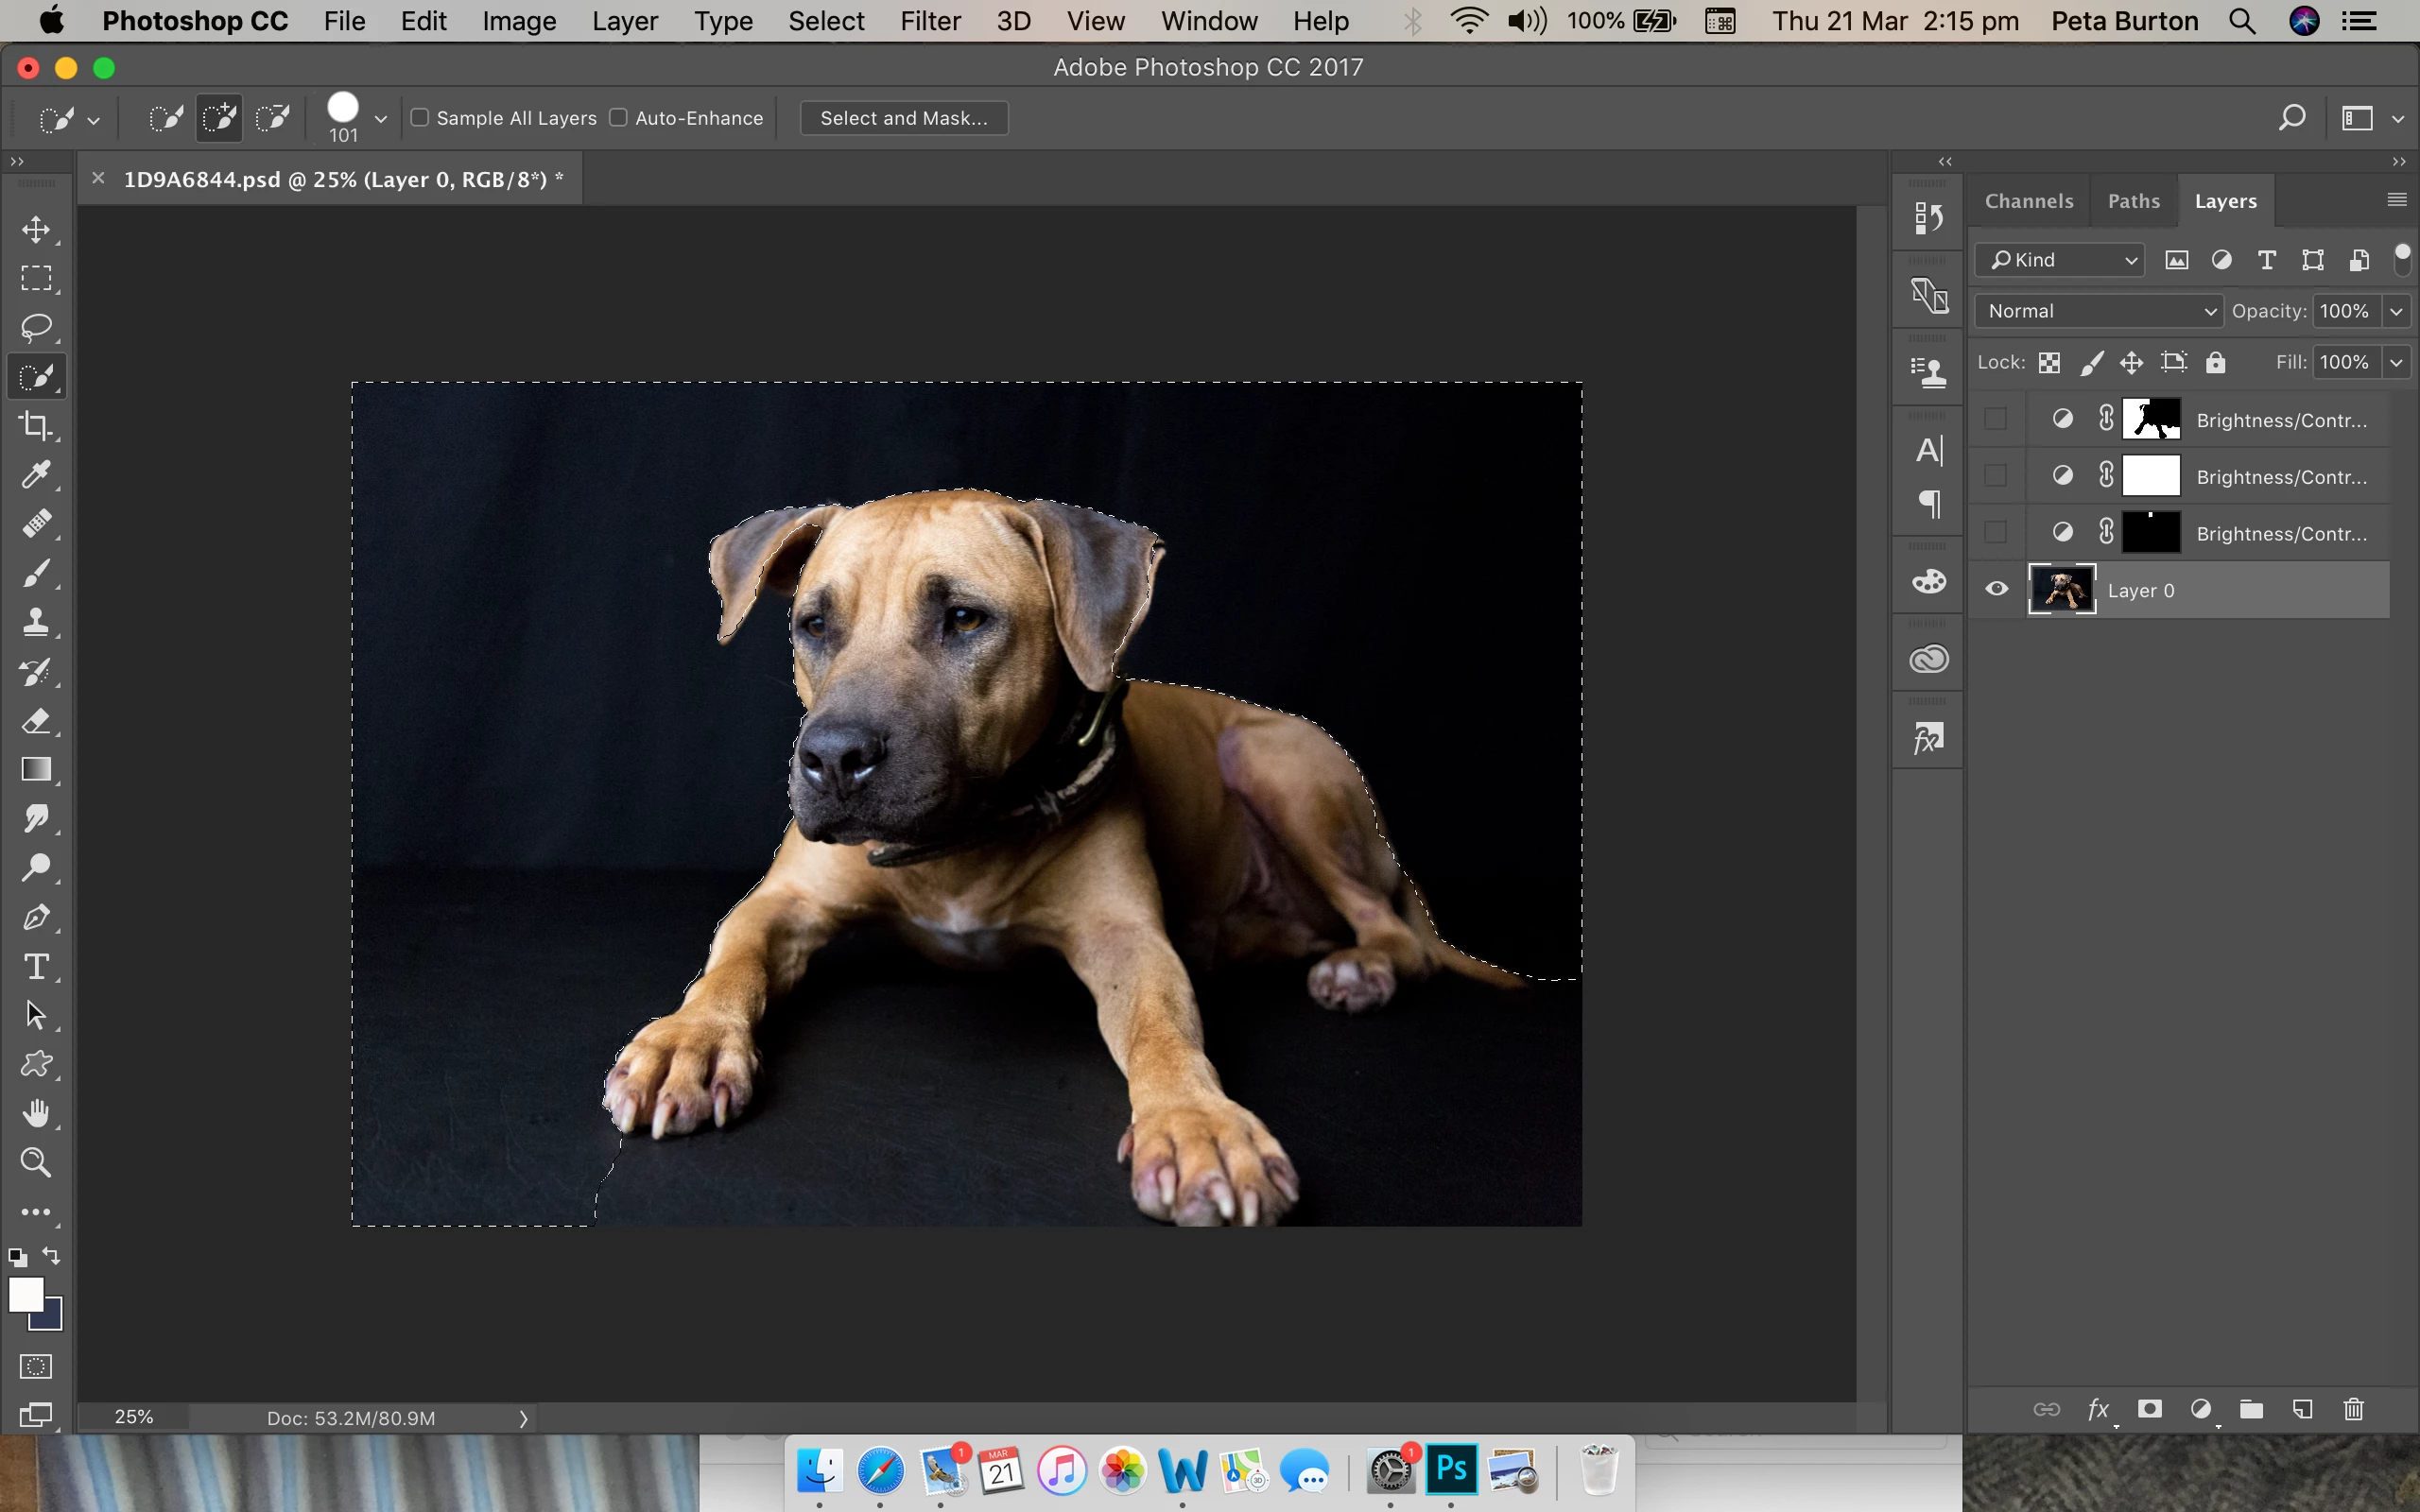Click the delete layer trash icon
Viewport: 2420px width, 1512px height.
pos(2353,1409)
